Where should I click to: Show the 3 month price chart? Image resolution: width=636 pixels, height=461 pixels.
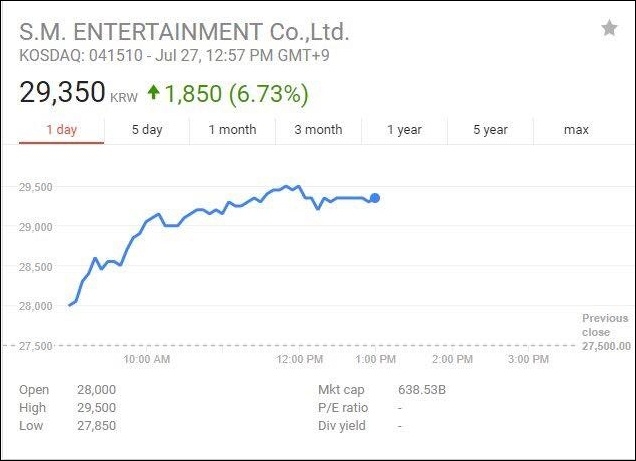(318, 130)
